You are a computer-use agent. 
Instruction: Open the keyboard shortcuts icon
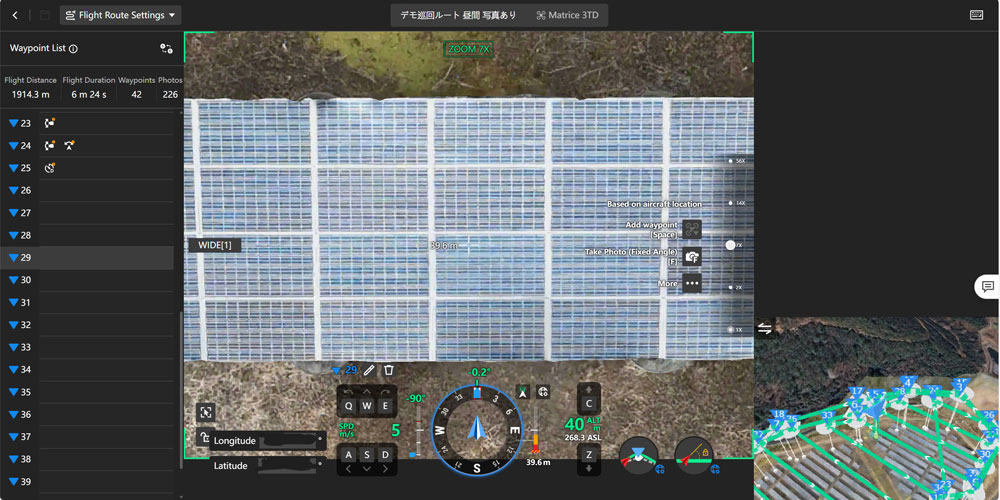point(976,15)
